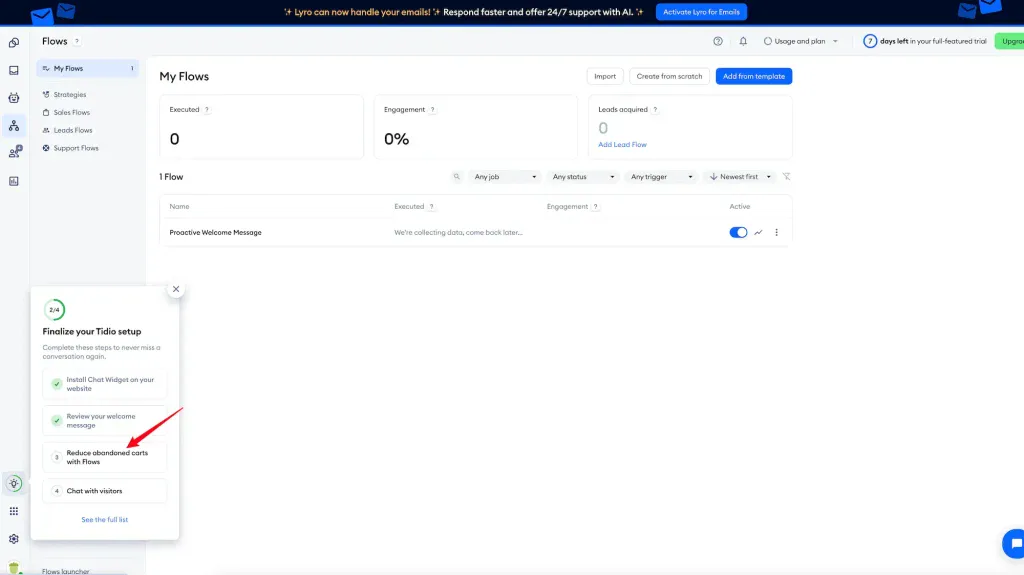This screenshot has height=575, width=1024.
Task: Select the Flows icon in left sidebar
Action: [14, 125]
